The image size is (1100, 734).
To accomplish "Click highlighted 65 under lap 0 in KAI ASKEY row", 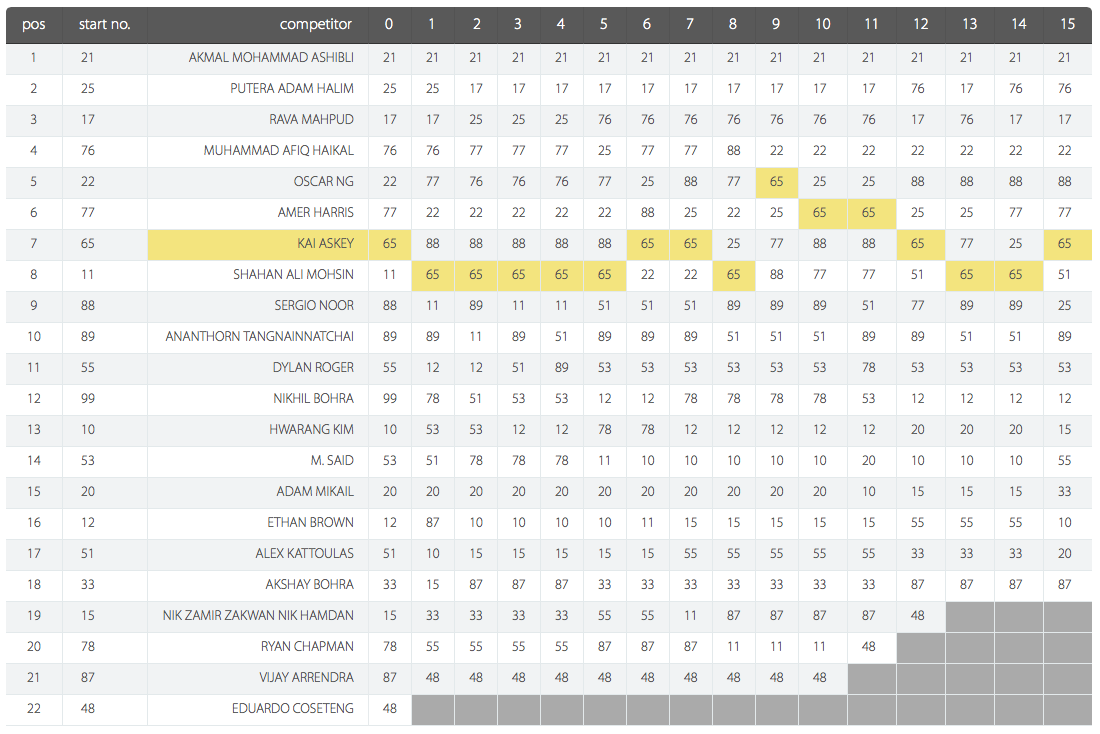I will click(389, 243).
